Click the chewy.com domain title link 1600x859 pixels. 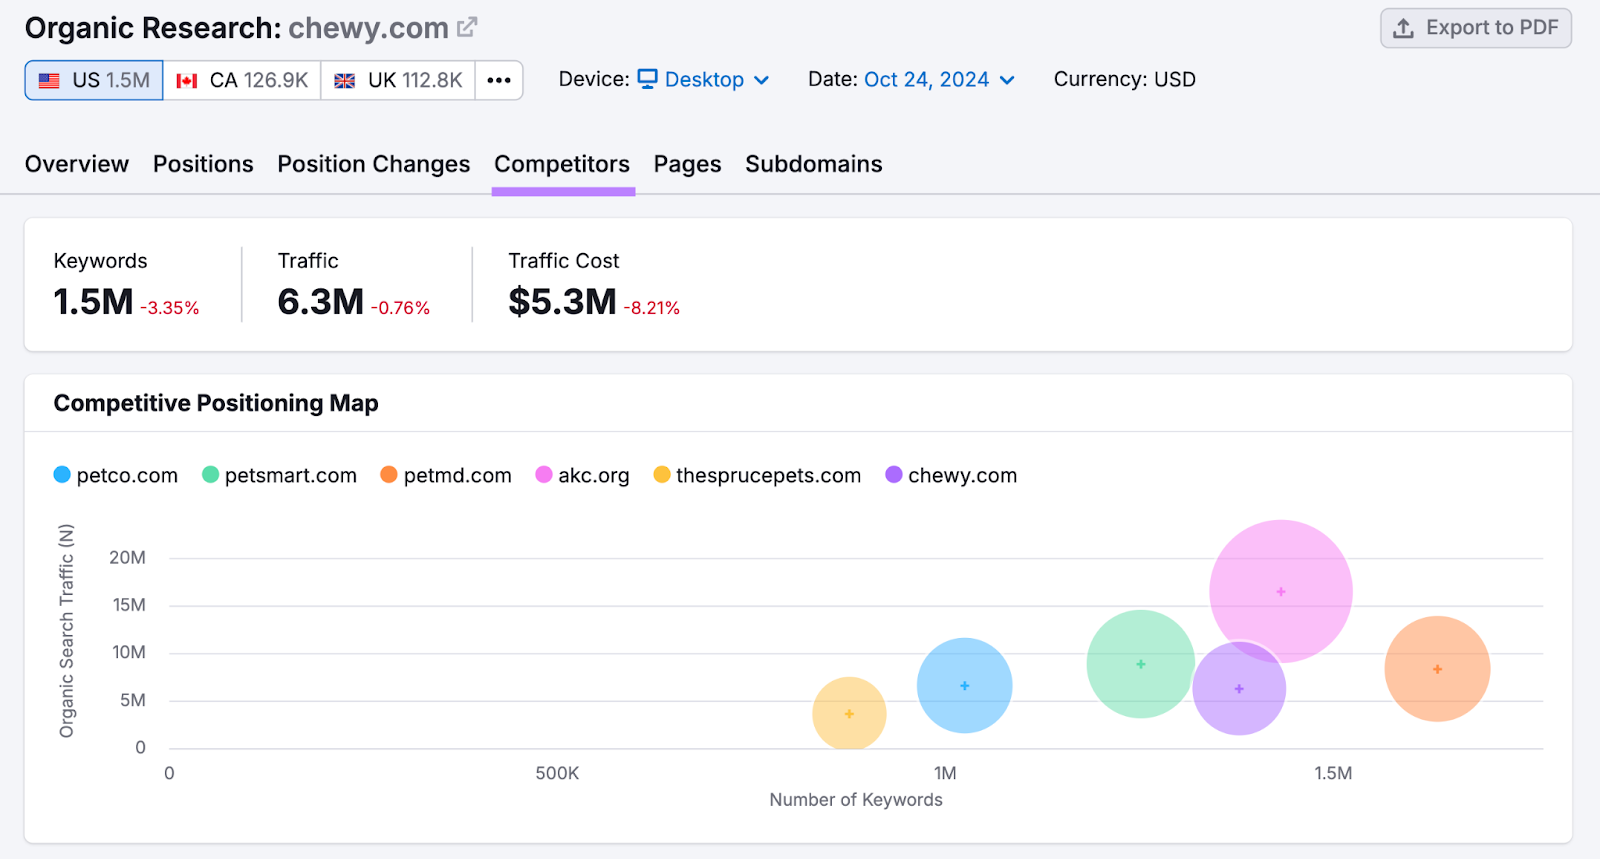pos(368,28)
